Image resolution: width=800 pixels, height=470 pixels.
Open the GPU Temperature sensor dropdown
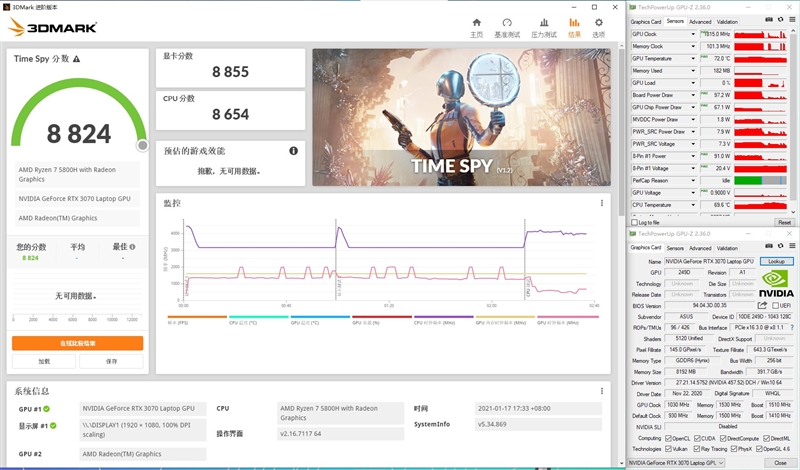click(x=693, y=59)
